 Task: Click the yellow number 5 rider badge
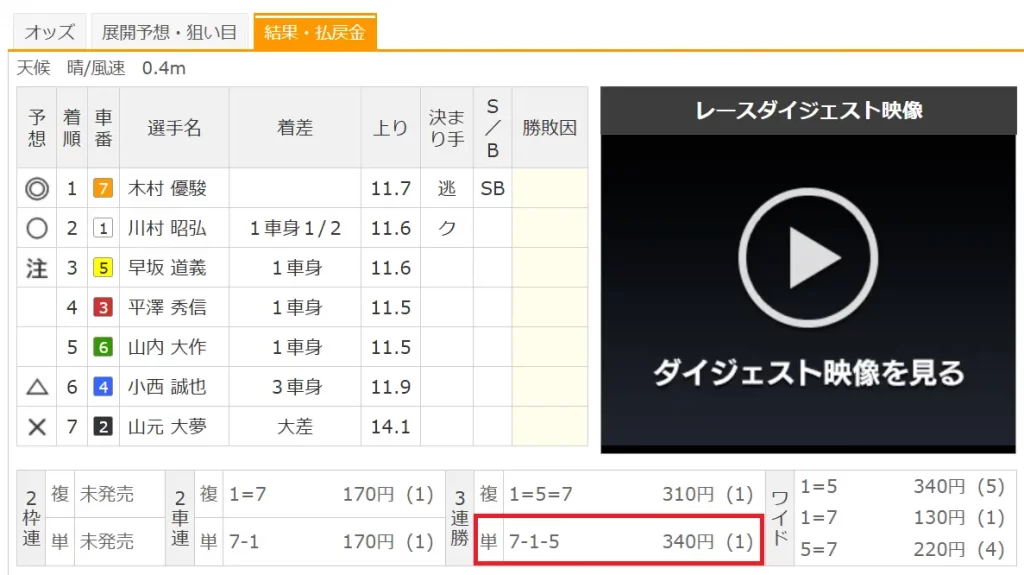pos(103,268)
